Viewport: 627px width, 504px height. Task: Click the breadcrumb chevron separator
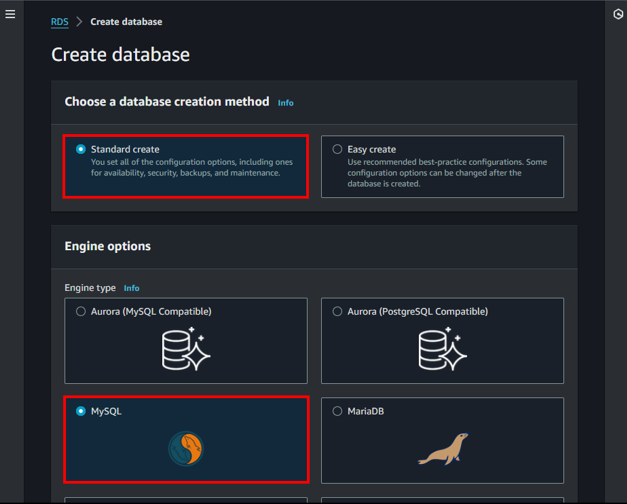coord(79,22)
